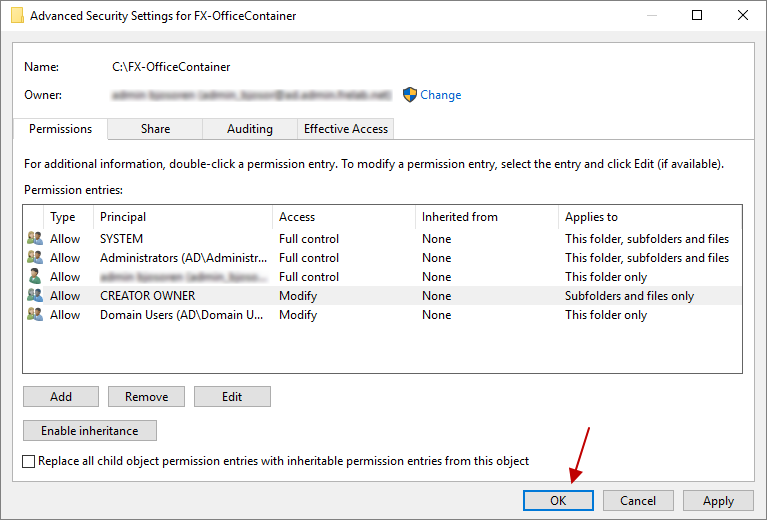Click the Change owner link
This screenshot has height=520, width=767.
tap(441, 95)
